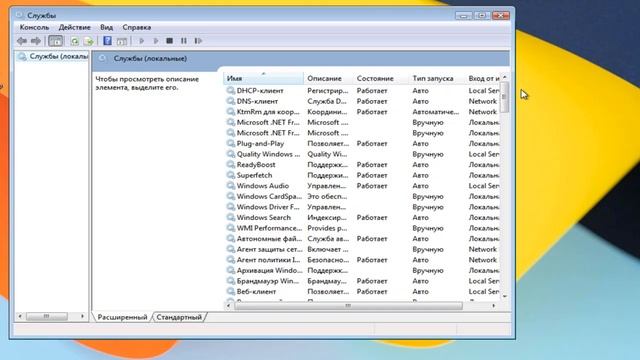Viewport: 640px width, 360px height.
Task: Select the KtmRm service gear icon
Action: tap(231, 112)
